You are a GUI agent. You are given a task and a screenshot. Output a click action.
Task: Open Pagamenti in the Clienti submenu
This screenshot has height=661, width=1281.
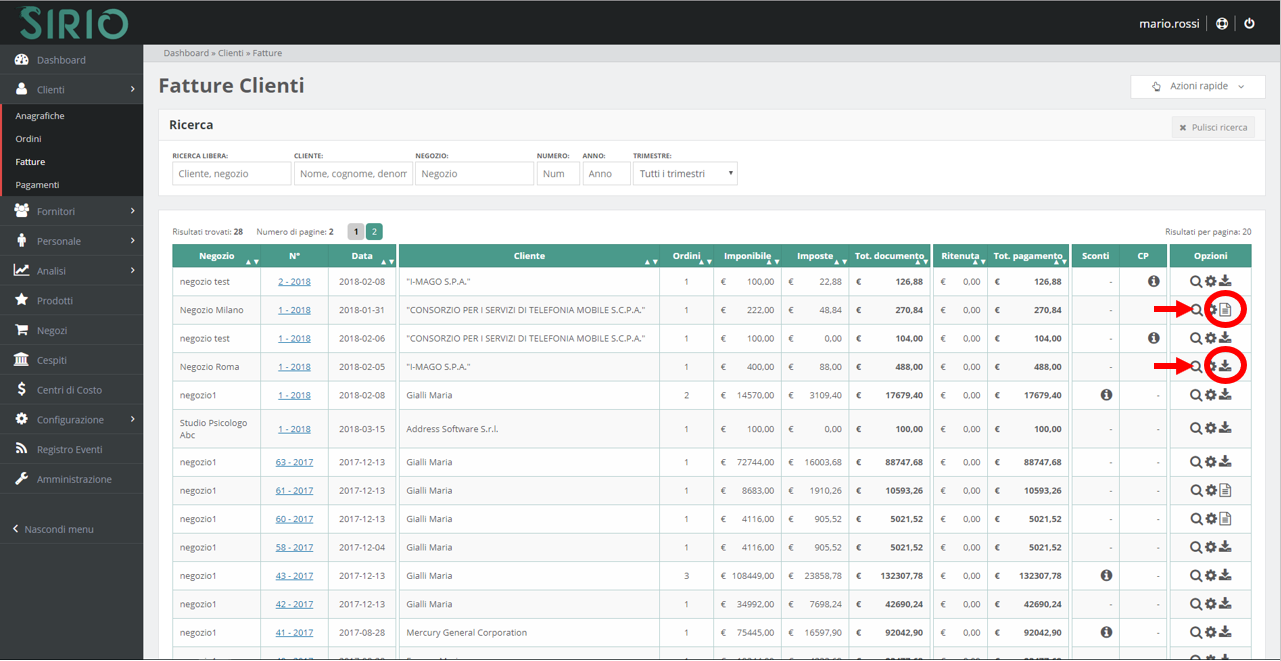point(37,185)
